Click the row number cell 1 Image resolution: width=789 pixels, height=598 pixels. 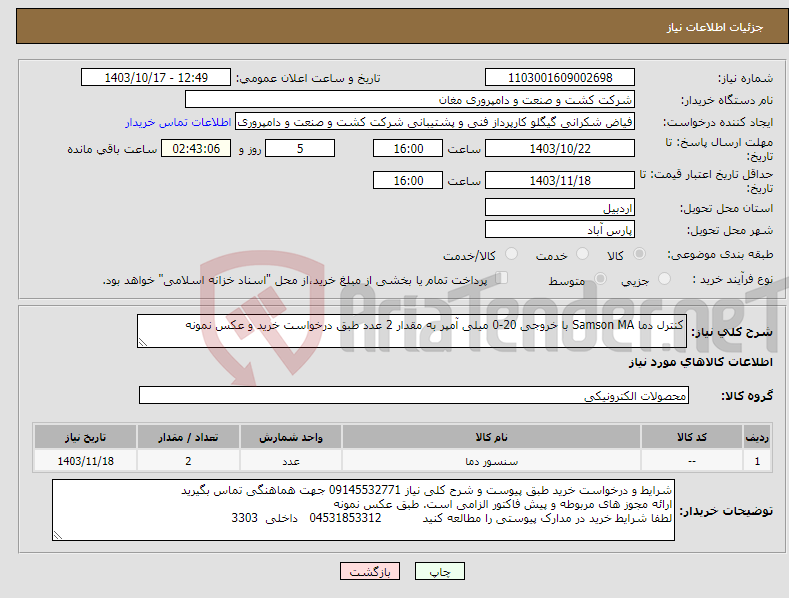757,461
